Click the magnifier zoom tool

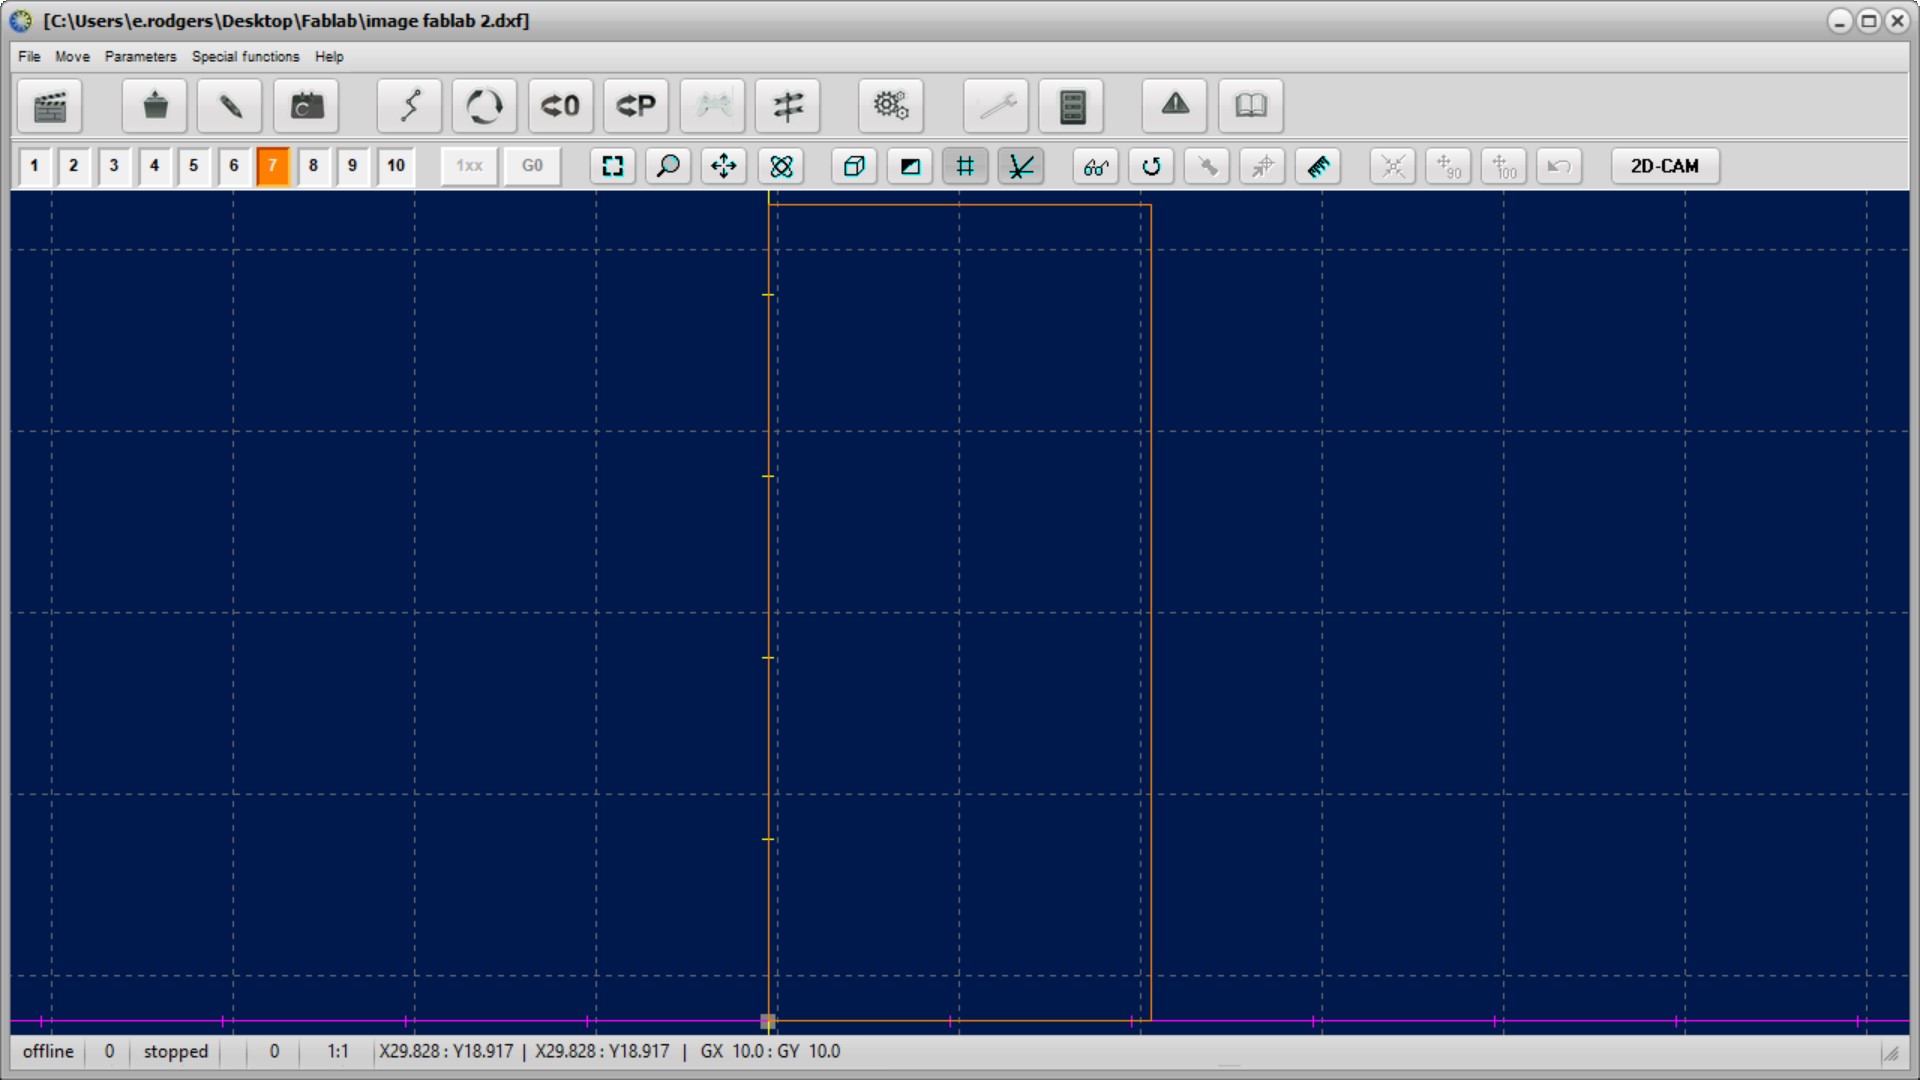668,166
